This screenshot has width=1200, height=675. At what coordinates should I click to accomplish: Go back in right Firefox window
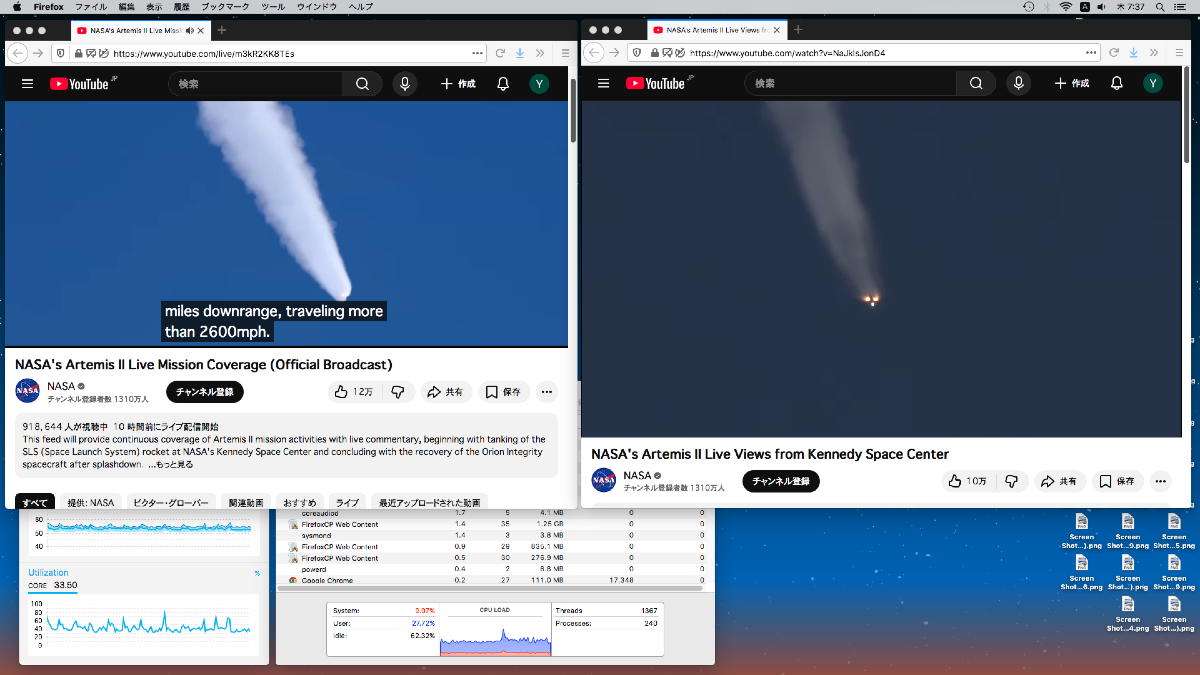(x=595, y=53)
